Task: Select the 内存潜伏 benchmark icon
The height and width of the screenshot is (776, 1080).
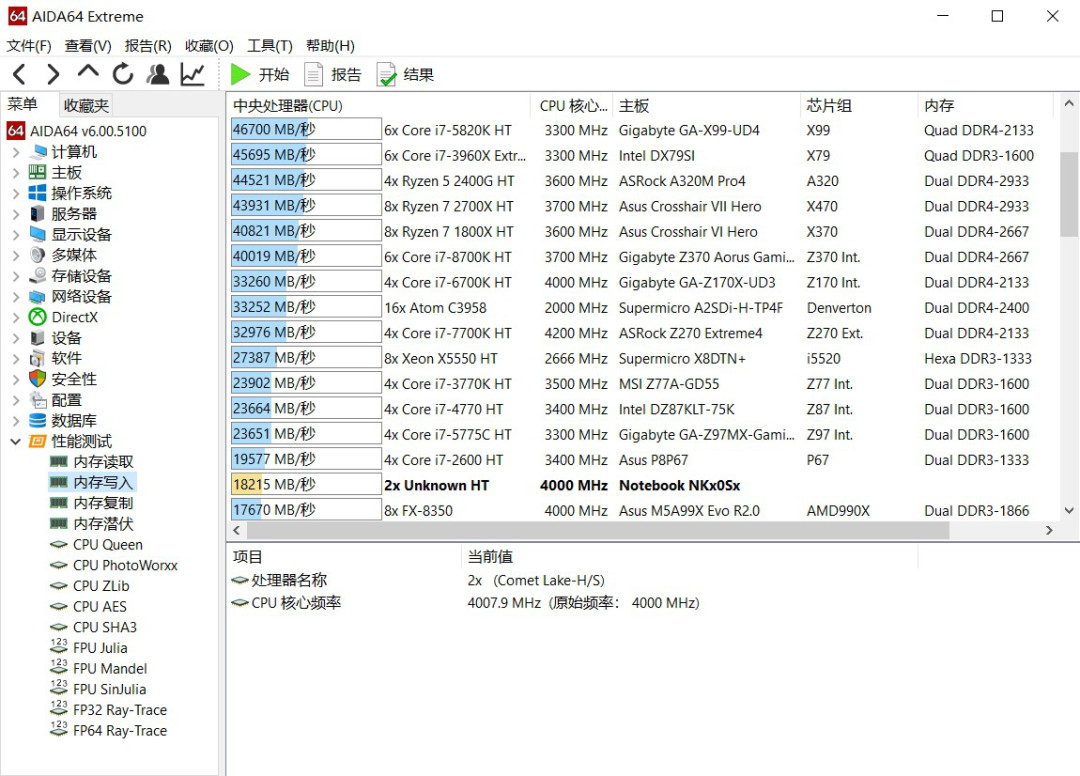Action: [x=59, y=523]
